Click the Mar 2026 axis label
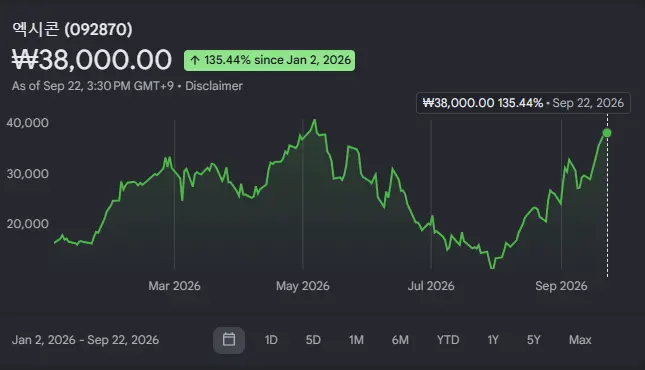The image size is (645, 370). tap(174, 286)
